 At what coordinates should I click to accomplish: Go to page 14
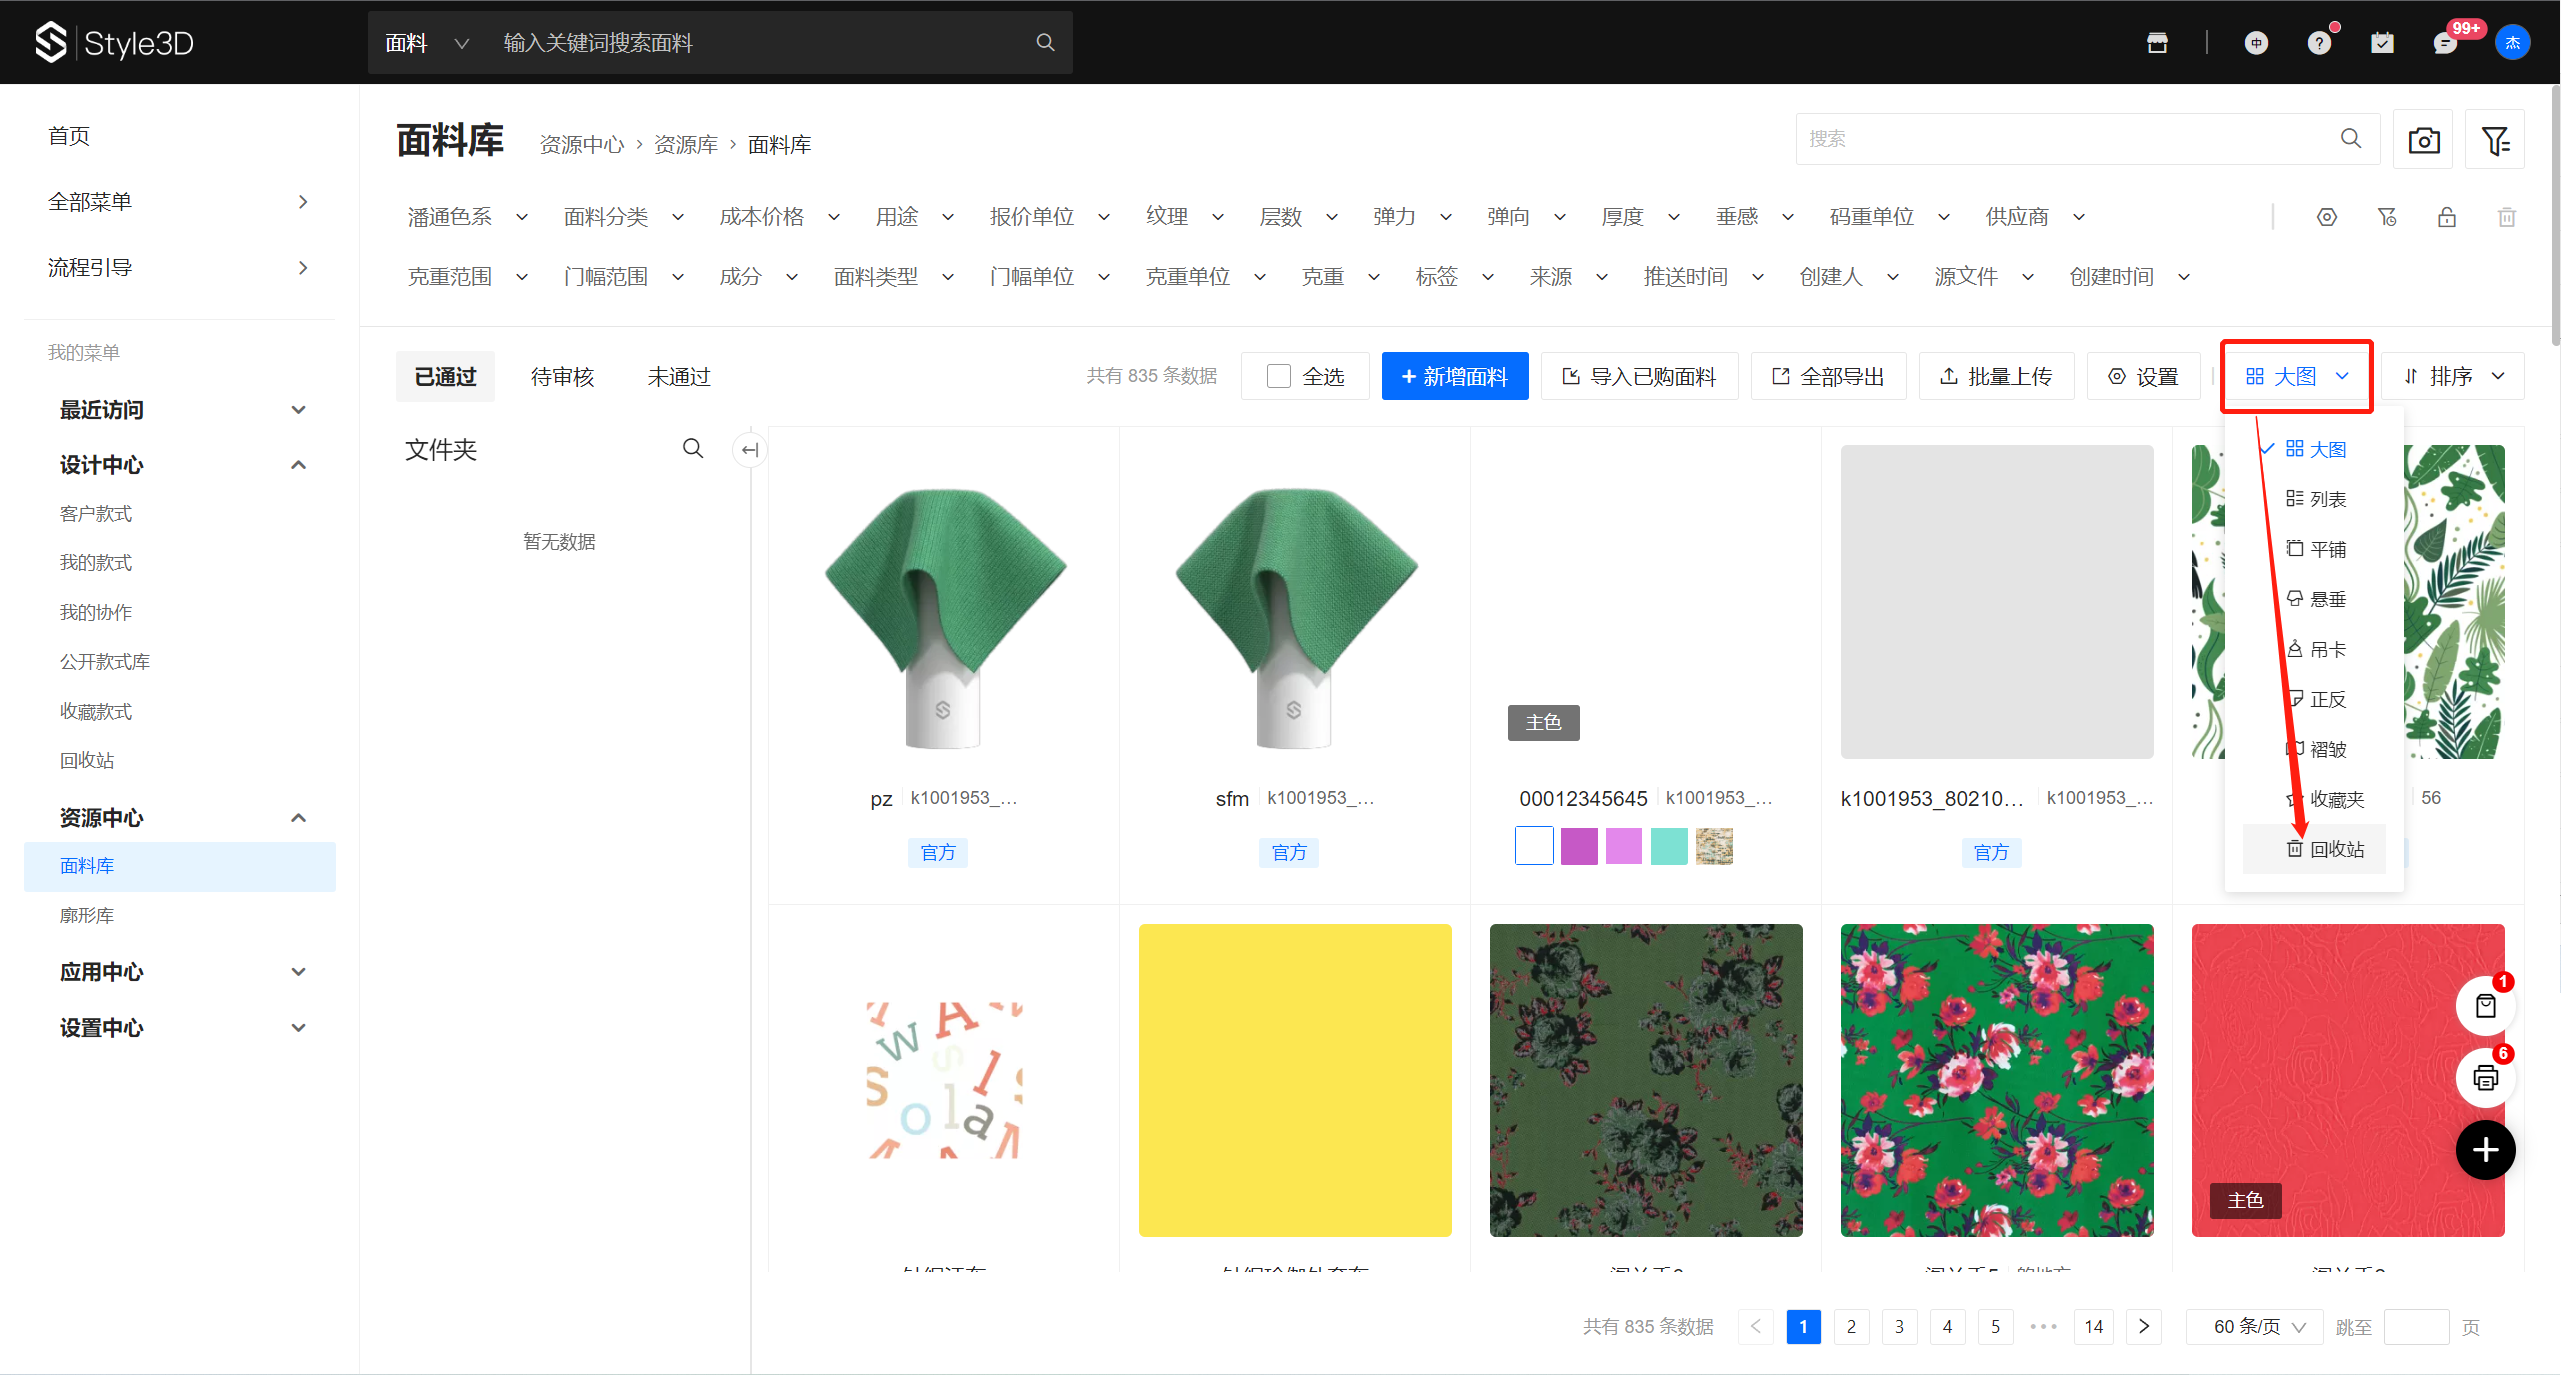click(x=2094, y=1326)
